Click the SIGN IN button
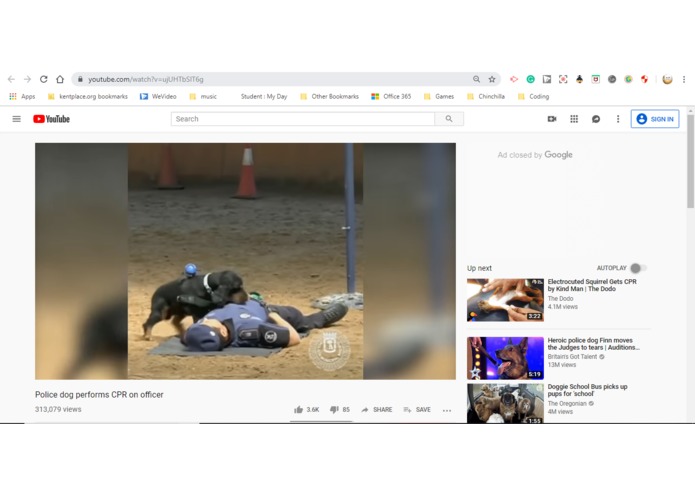The height and width of the screenshot is (494, 695). pos(655,119)
